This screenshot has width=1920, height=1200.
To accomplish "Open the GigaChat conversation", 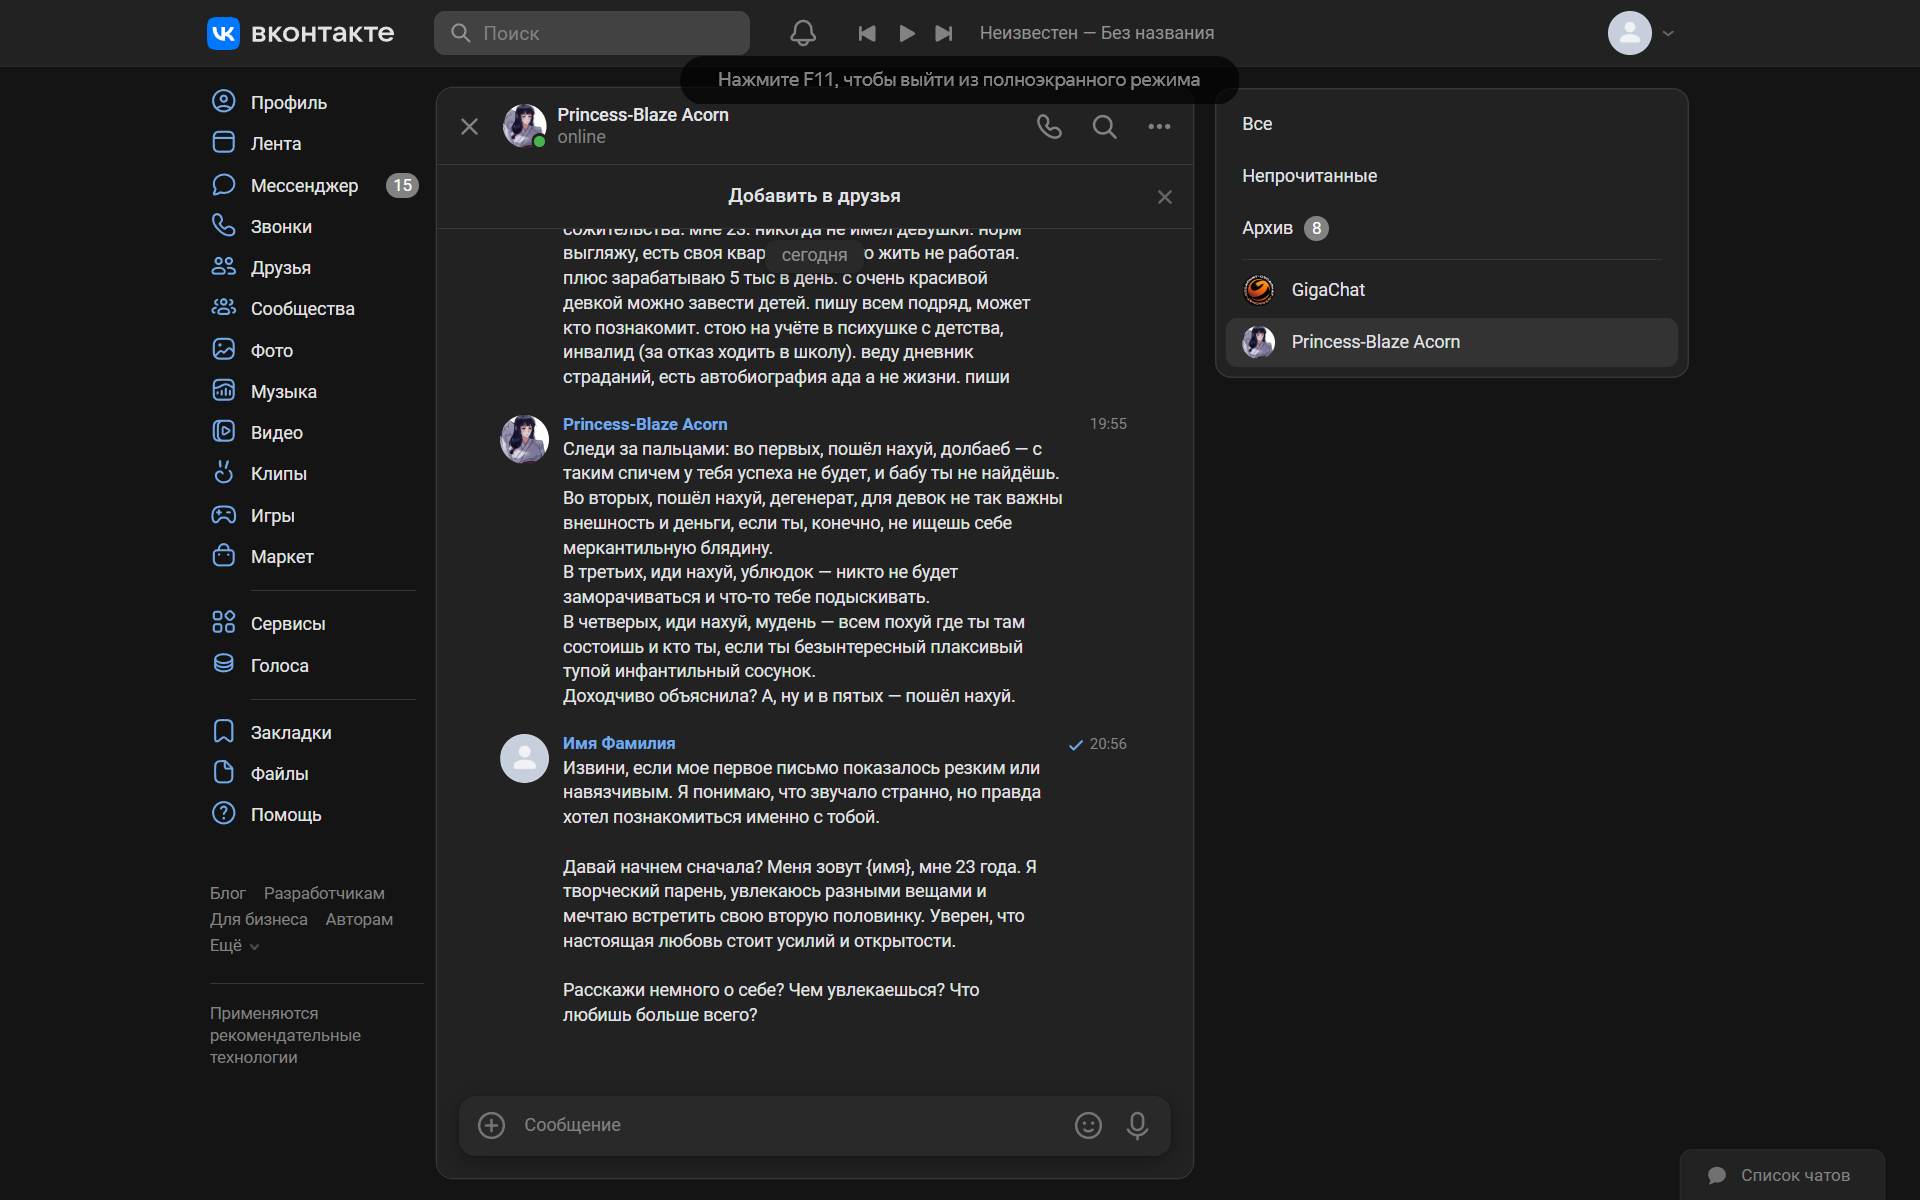I will (x=1328, y=290).
